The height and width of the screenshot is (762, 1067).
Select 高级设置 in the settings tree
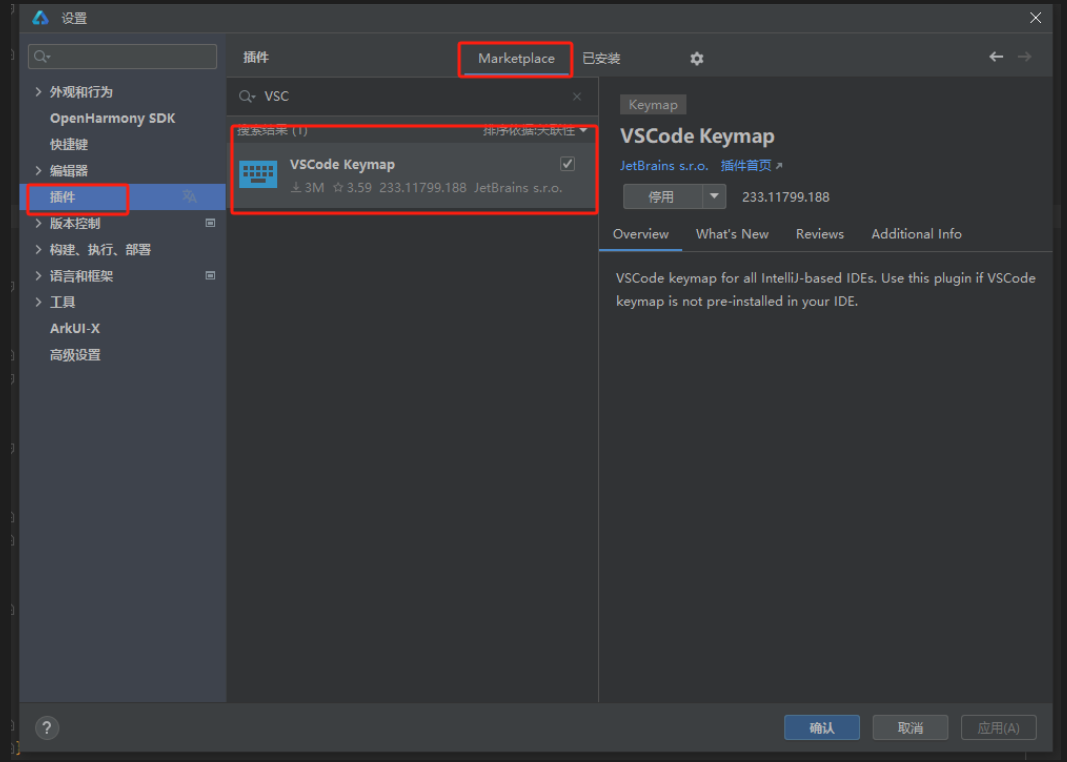coord(75,354)
